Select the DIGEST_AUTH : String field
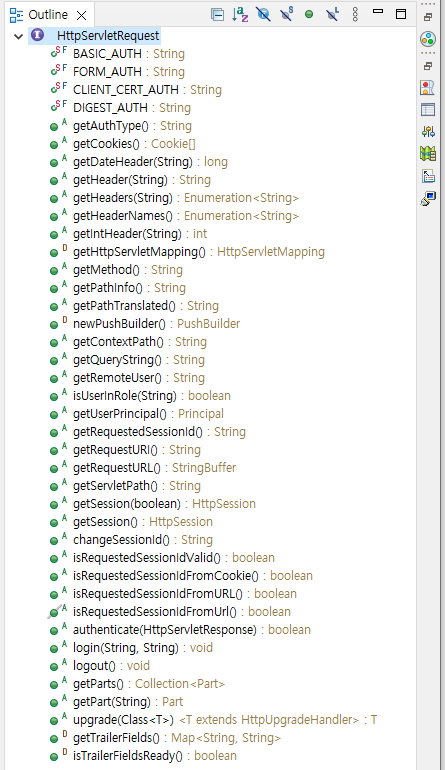The width and height of the screenshot is (445, 770). pyautogui.click(x=121, y=108)
